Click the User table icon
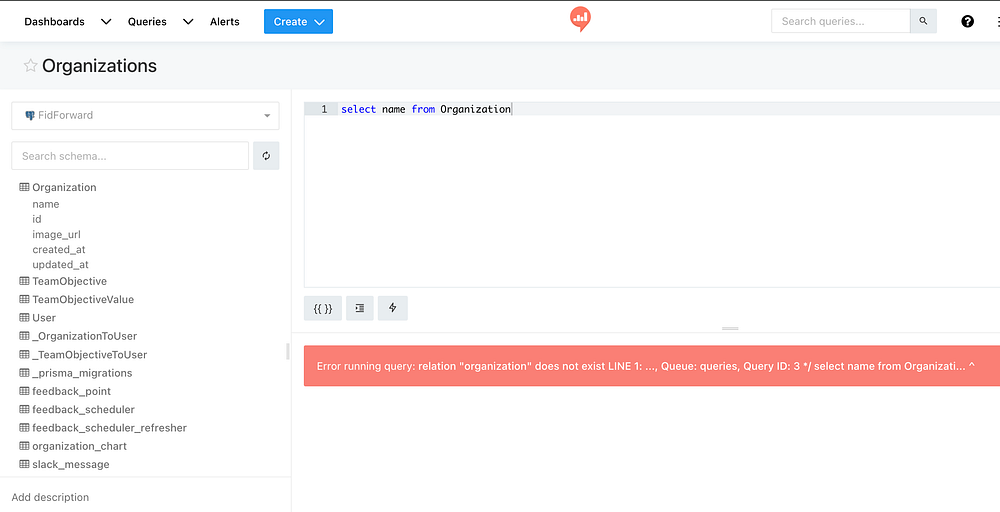Viewport: 1000px width, 512px height. 24,318
